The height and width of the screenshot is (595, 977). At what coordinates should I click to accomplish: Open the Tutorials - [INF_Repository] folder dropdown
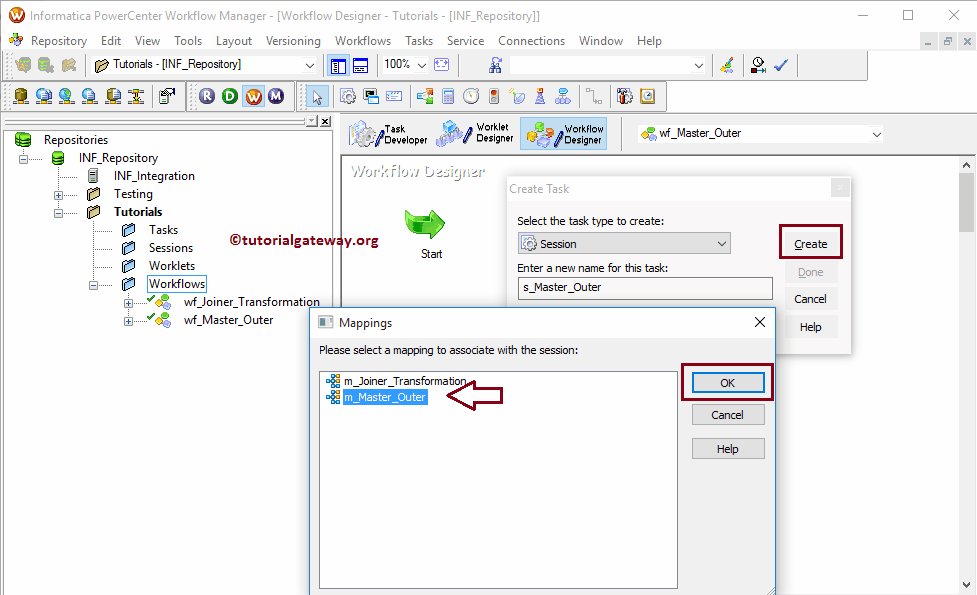tap(309, 65)
